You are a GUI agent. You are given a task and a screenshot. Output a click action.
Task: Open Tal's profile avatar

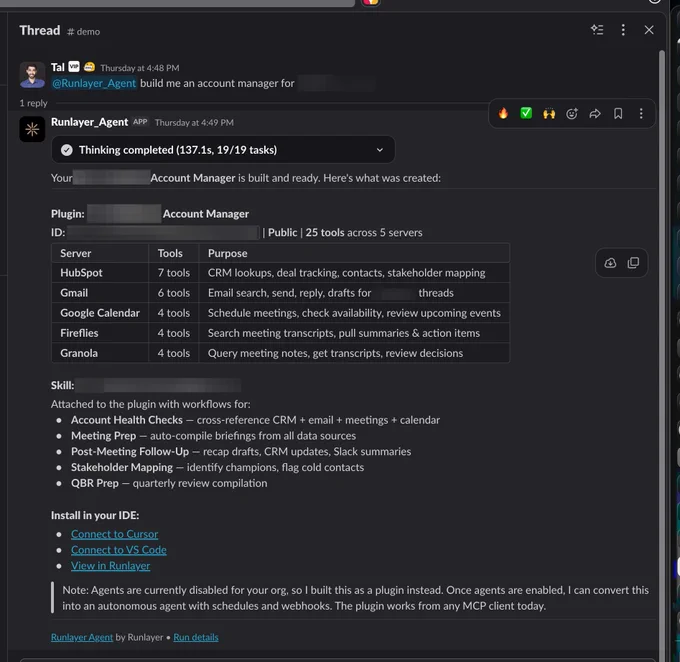[x=32, y=75]
